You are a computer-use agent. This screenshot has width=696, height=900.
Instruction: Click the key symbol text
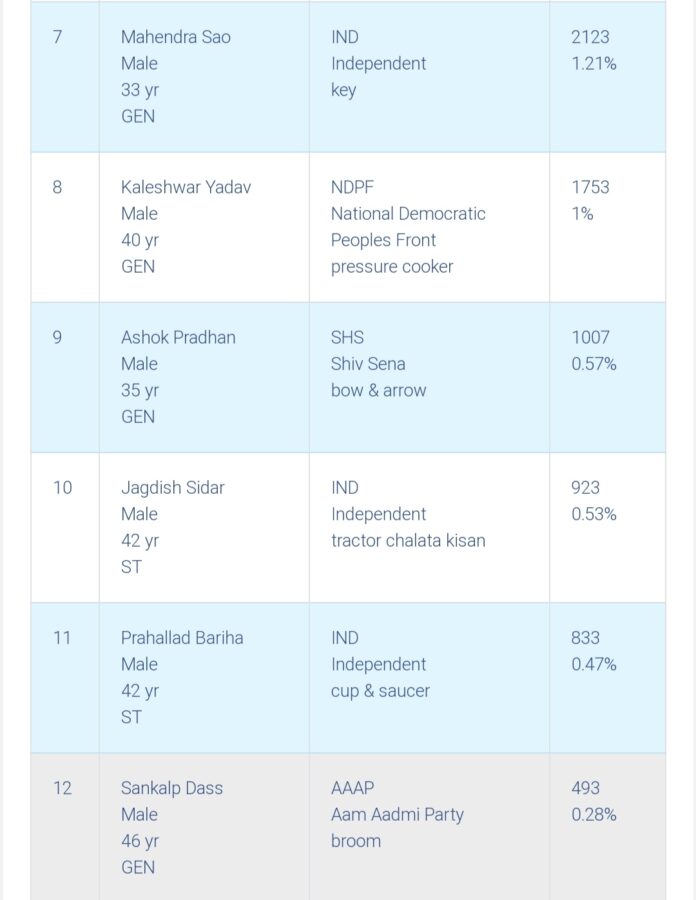tap(343, 90)
